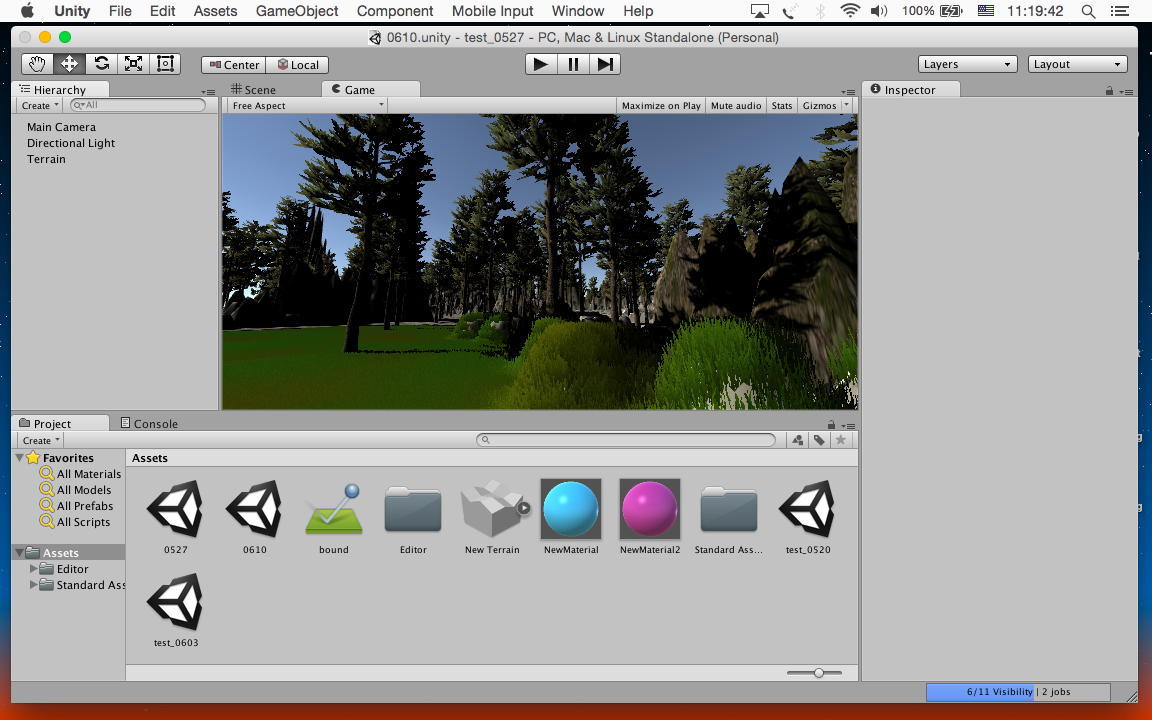The image size is (1152, 720).
Task: Click the Pause button
Action: (573, 64)
